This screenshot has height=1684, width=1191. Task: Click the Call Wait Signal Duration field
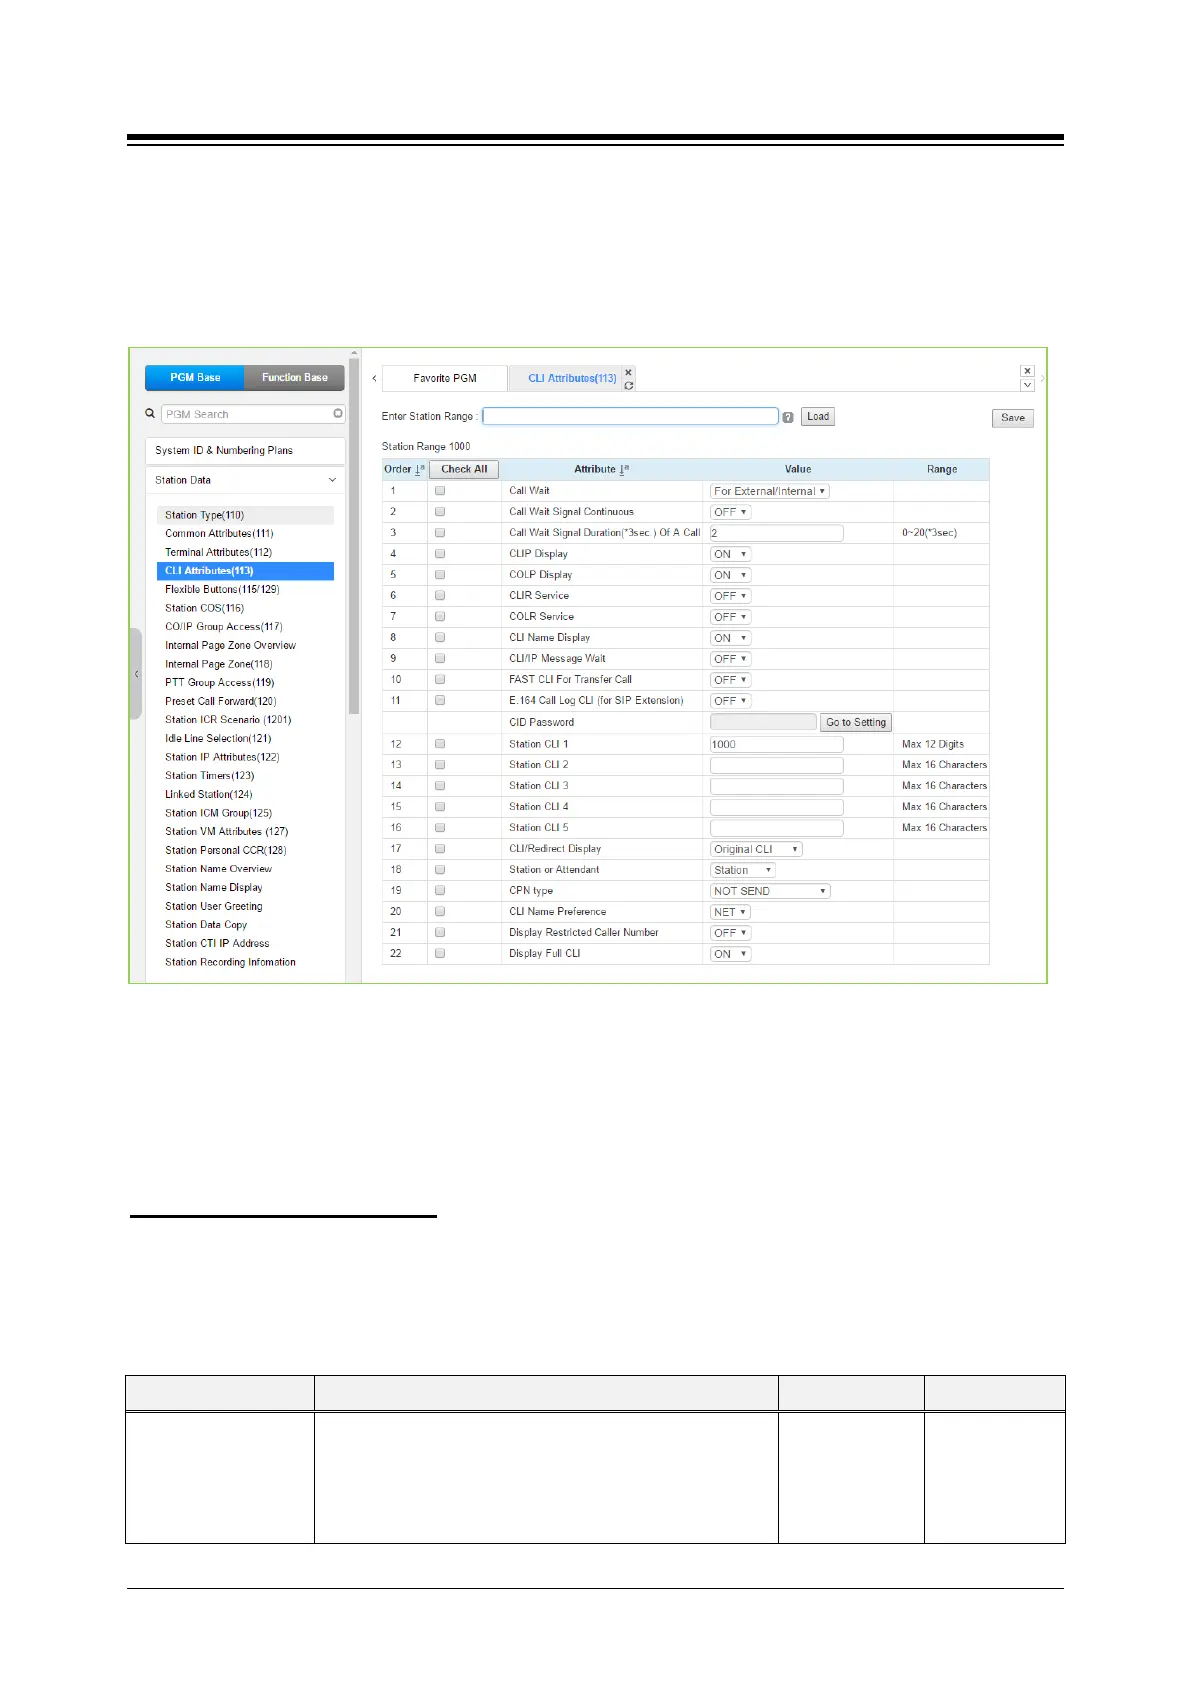(x=776, y=533)
